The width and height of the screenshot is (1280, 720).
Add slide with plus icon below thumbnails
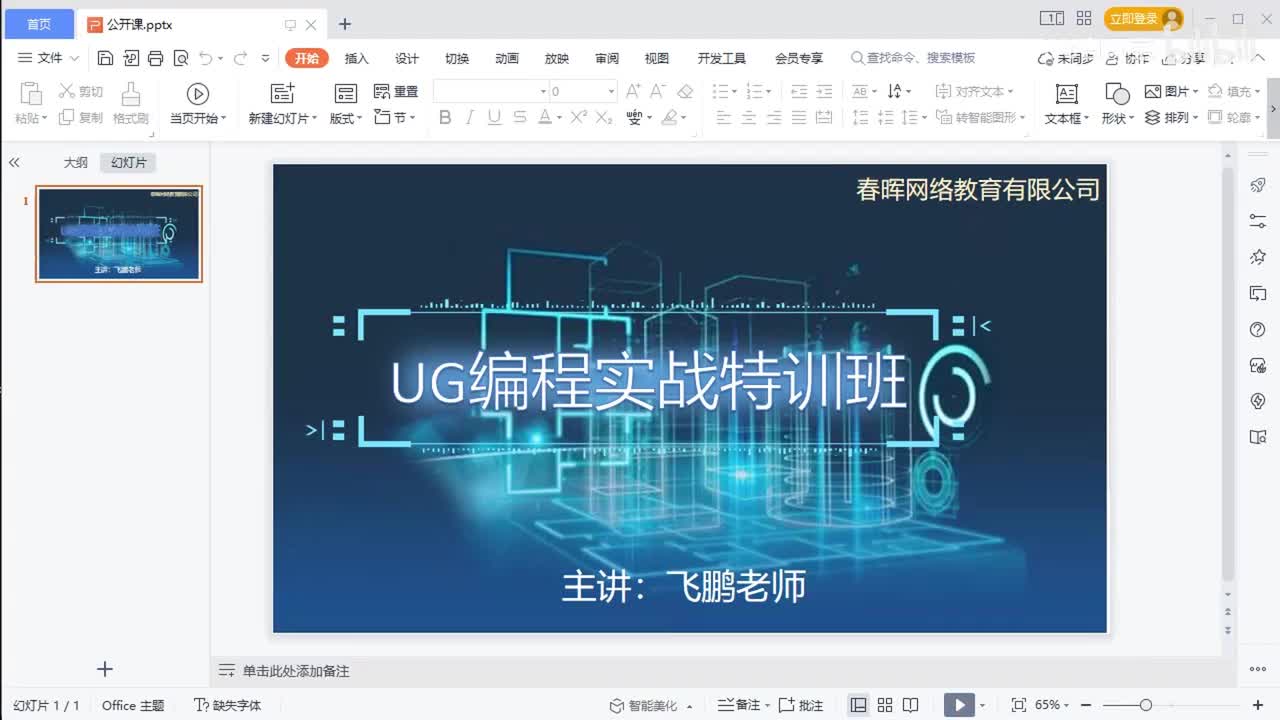105,669
